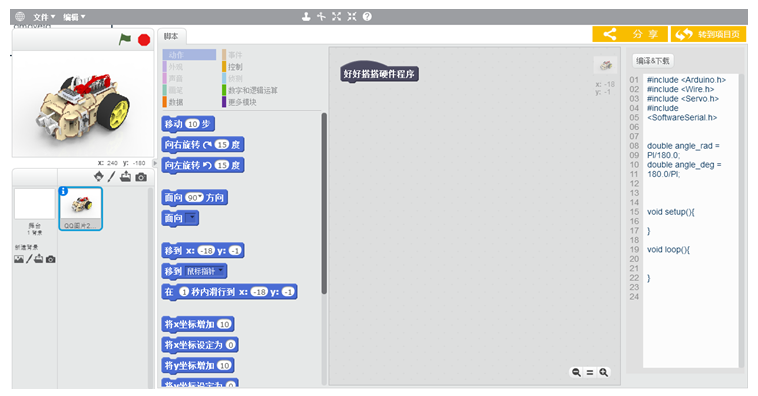
Task: Select the duplicate stamp tool
Action: pyautogui.click(x=306, y=16)
